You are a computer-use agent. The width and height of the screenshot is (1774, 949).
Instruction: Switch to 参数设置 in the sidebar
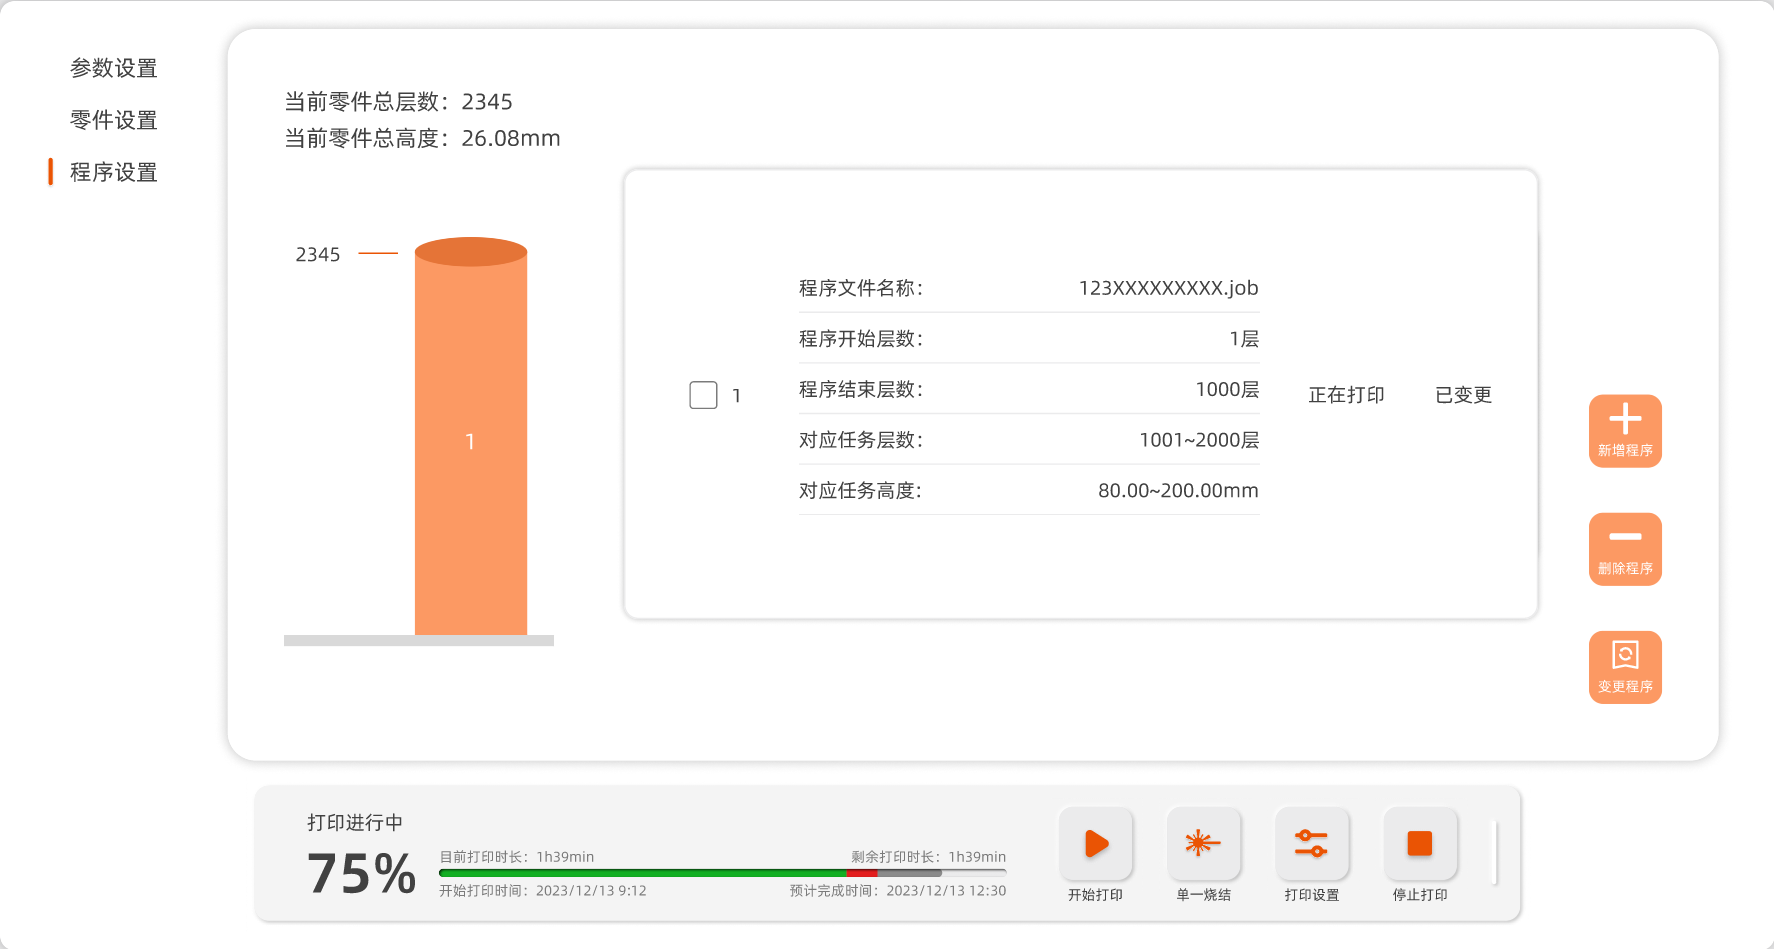114,68
